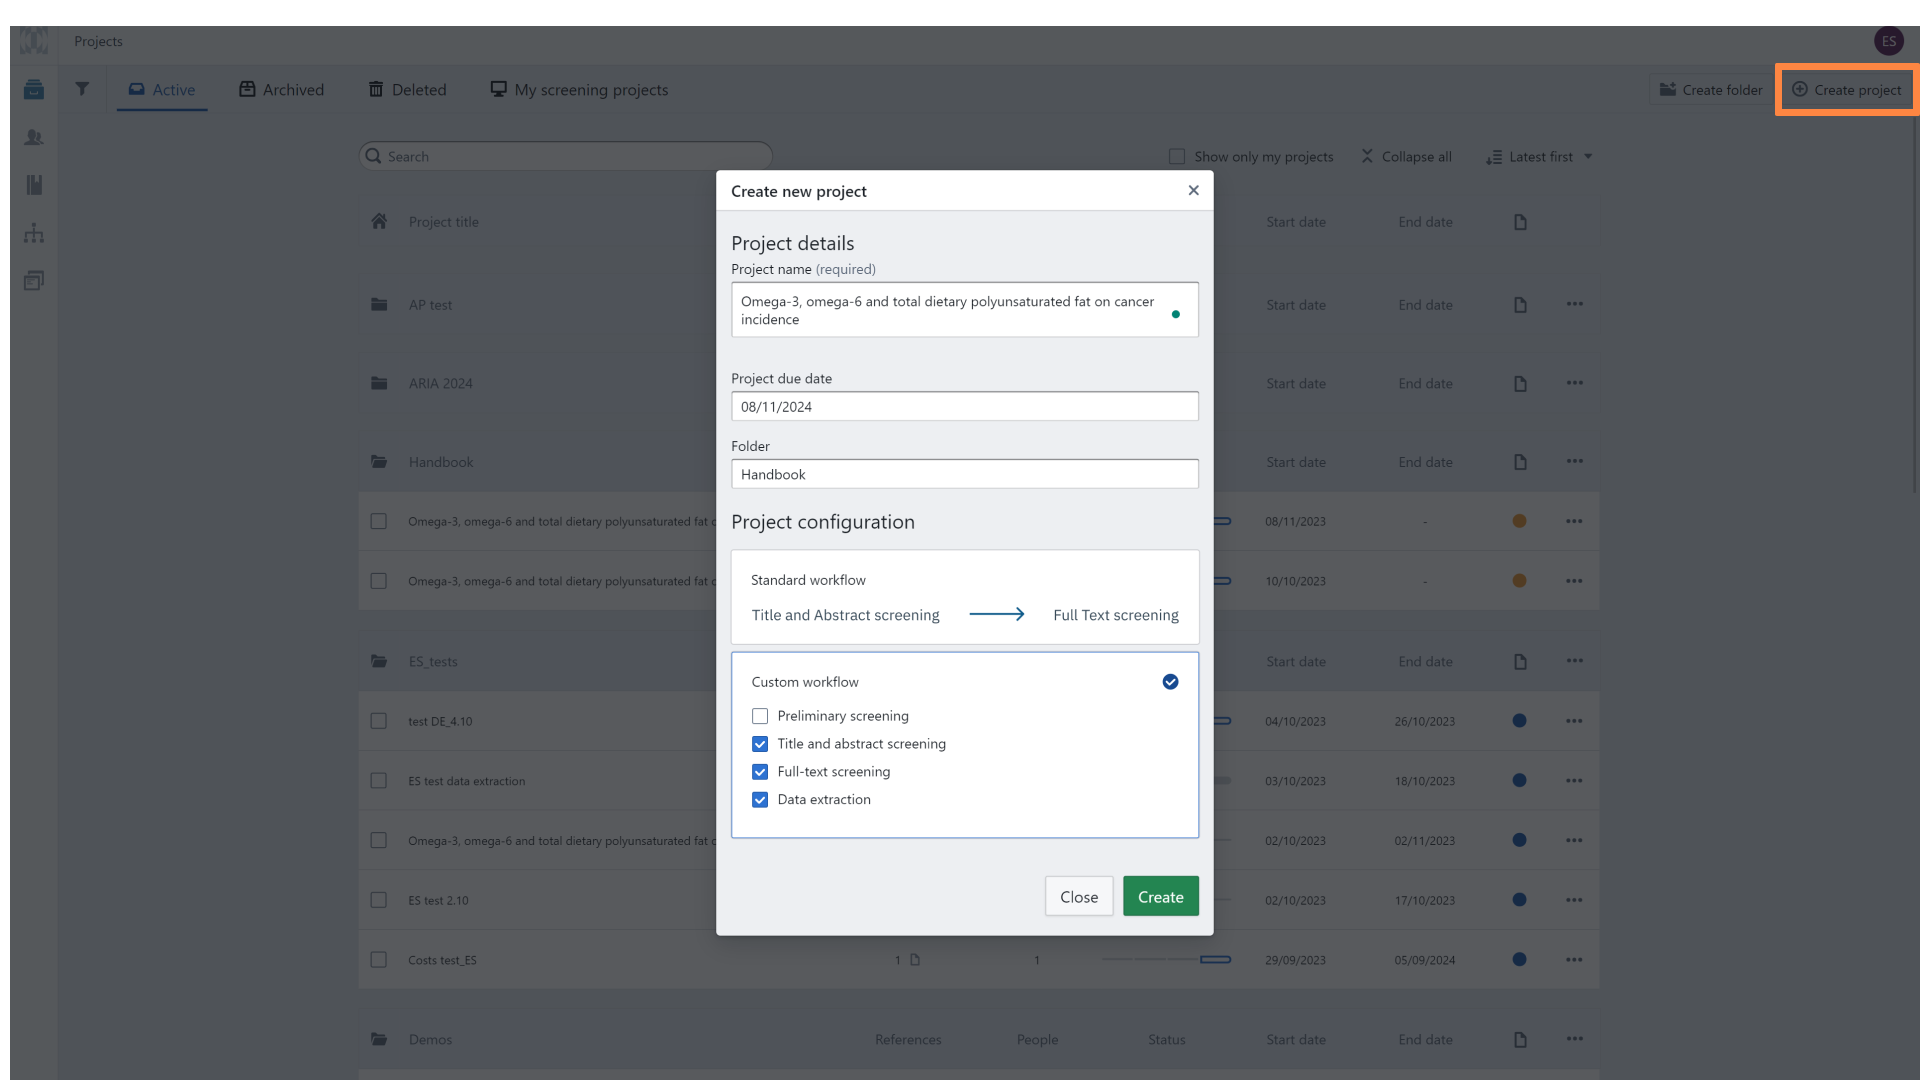Viewport: 1920px width, 1080px height.
Task: Open more options for Costs test_ES row
Action: click(x=1574, y=960)
